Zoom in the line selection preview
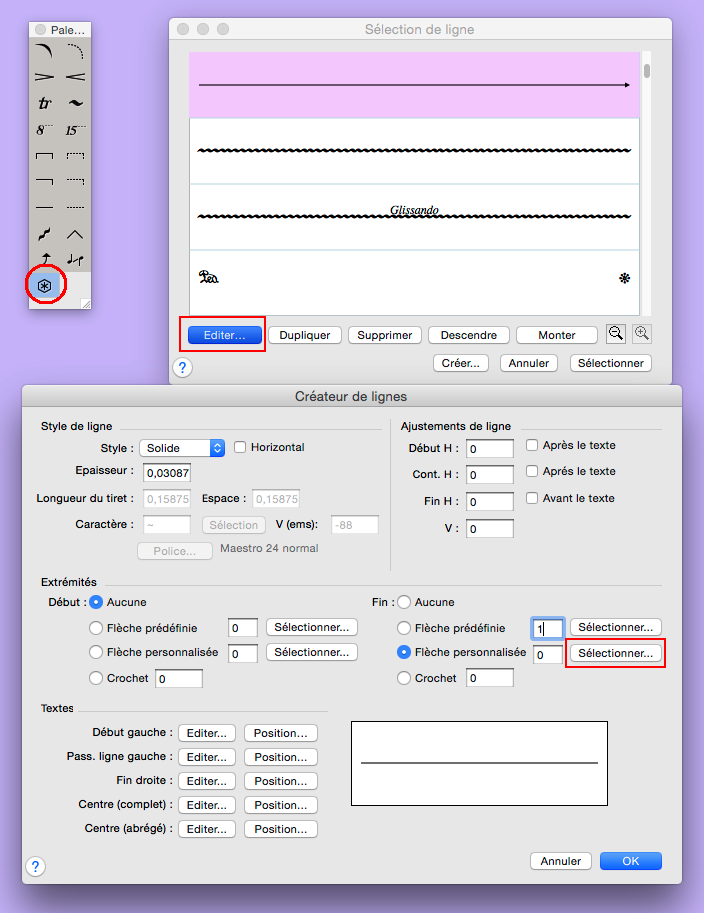704x913 pixels. tap(642, 335)
